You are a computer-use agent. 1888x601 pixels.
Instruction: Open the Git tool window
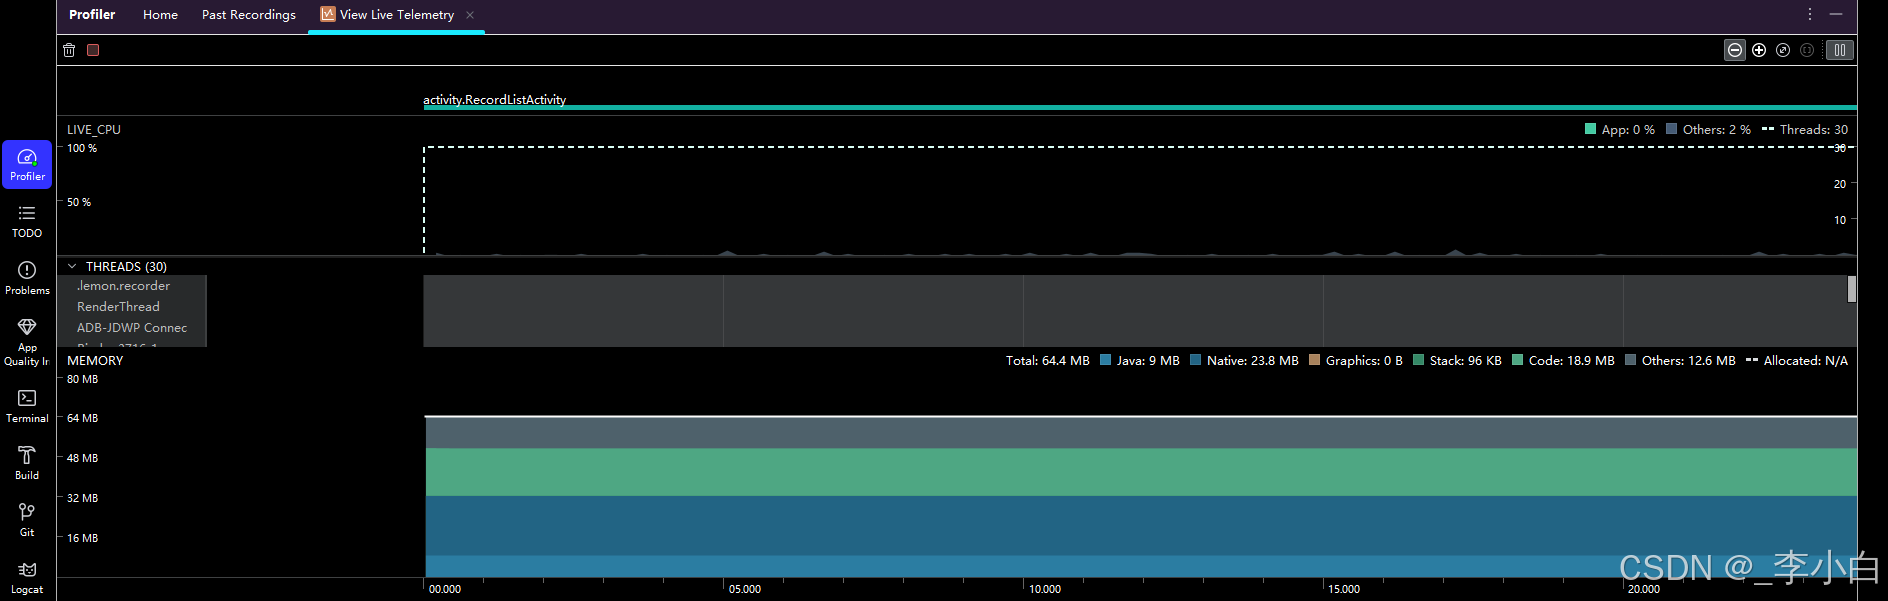[27, 520]
